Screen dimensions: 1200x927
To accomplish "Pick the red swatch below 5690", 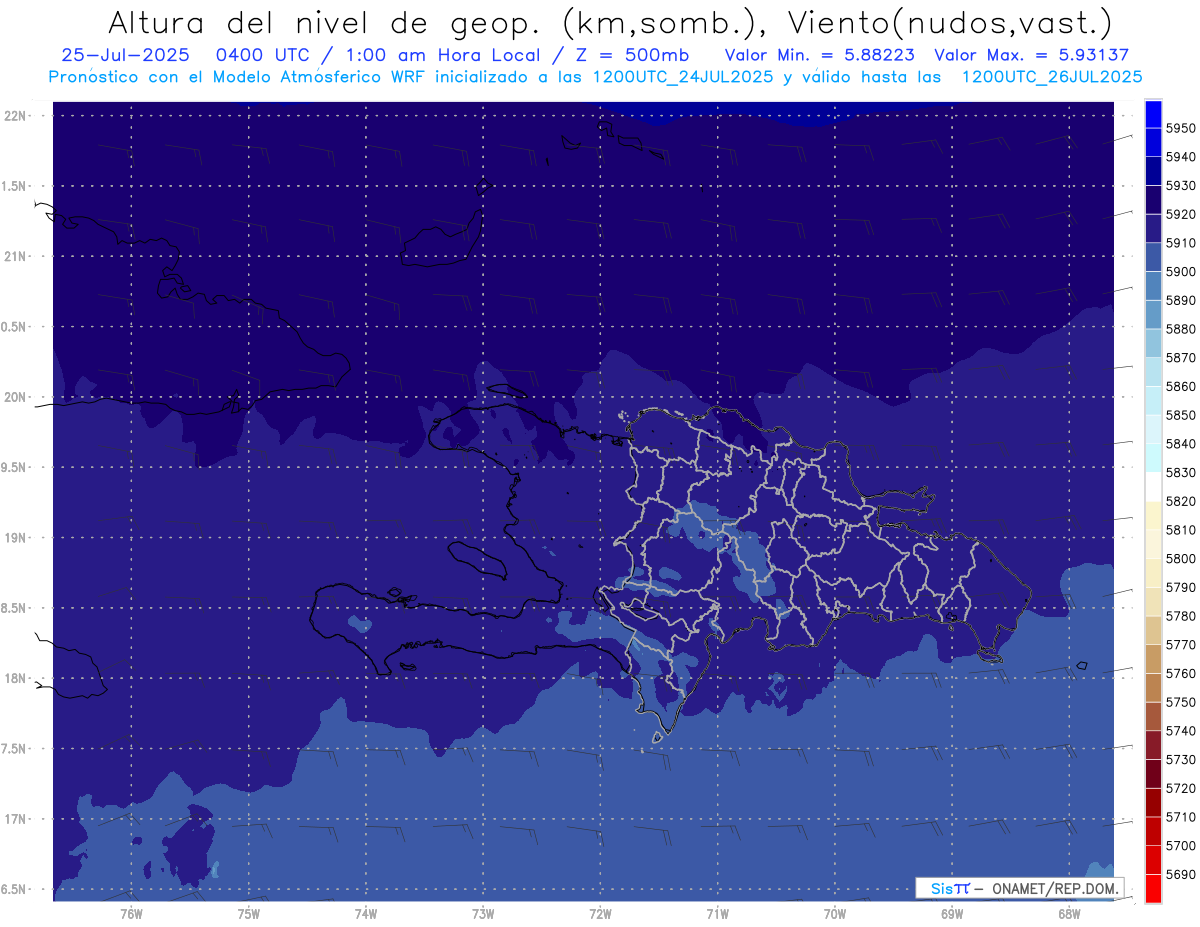I will 1153,888.
